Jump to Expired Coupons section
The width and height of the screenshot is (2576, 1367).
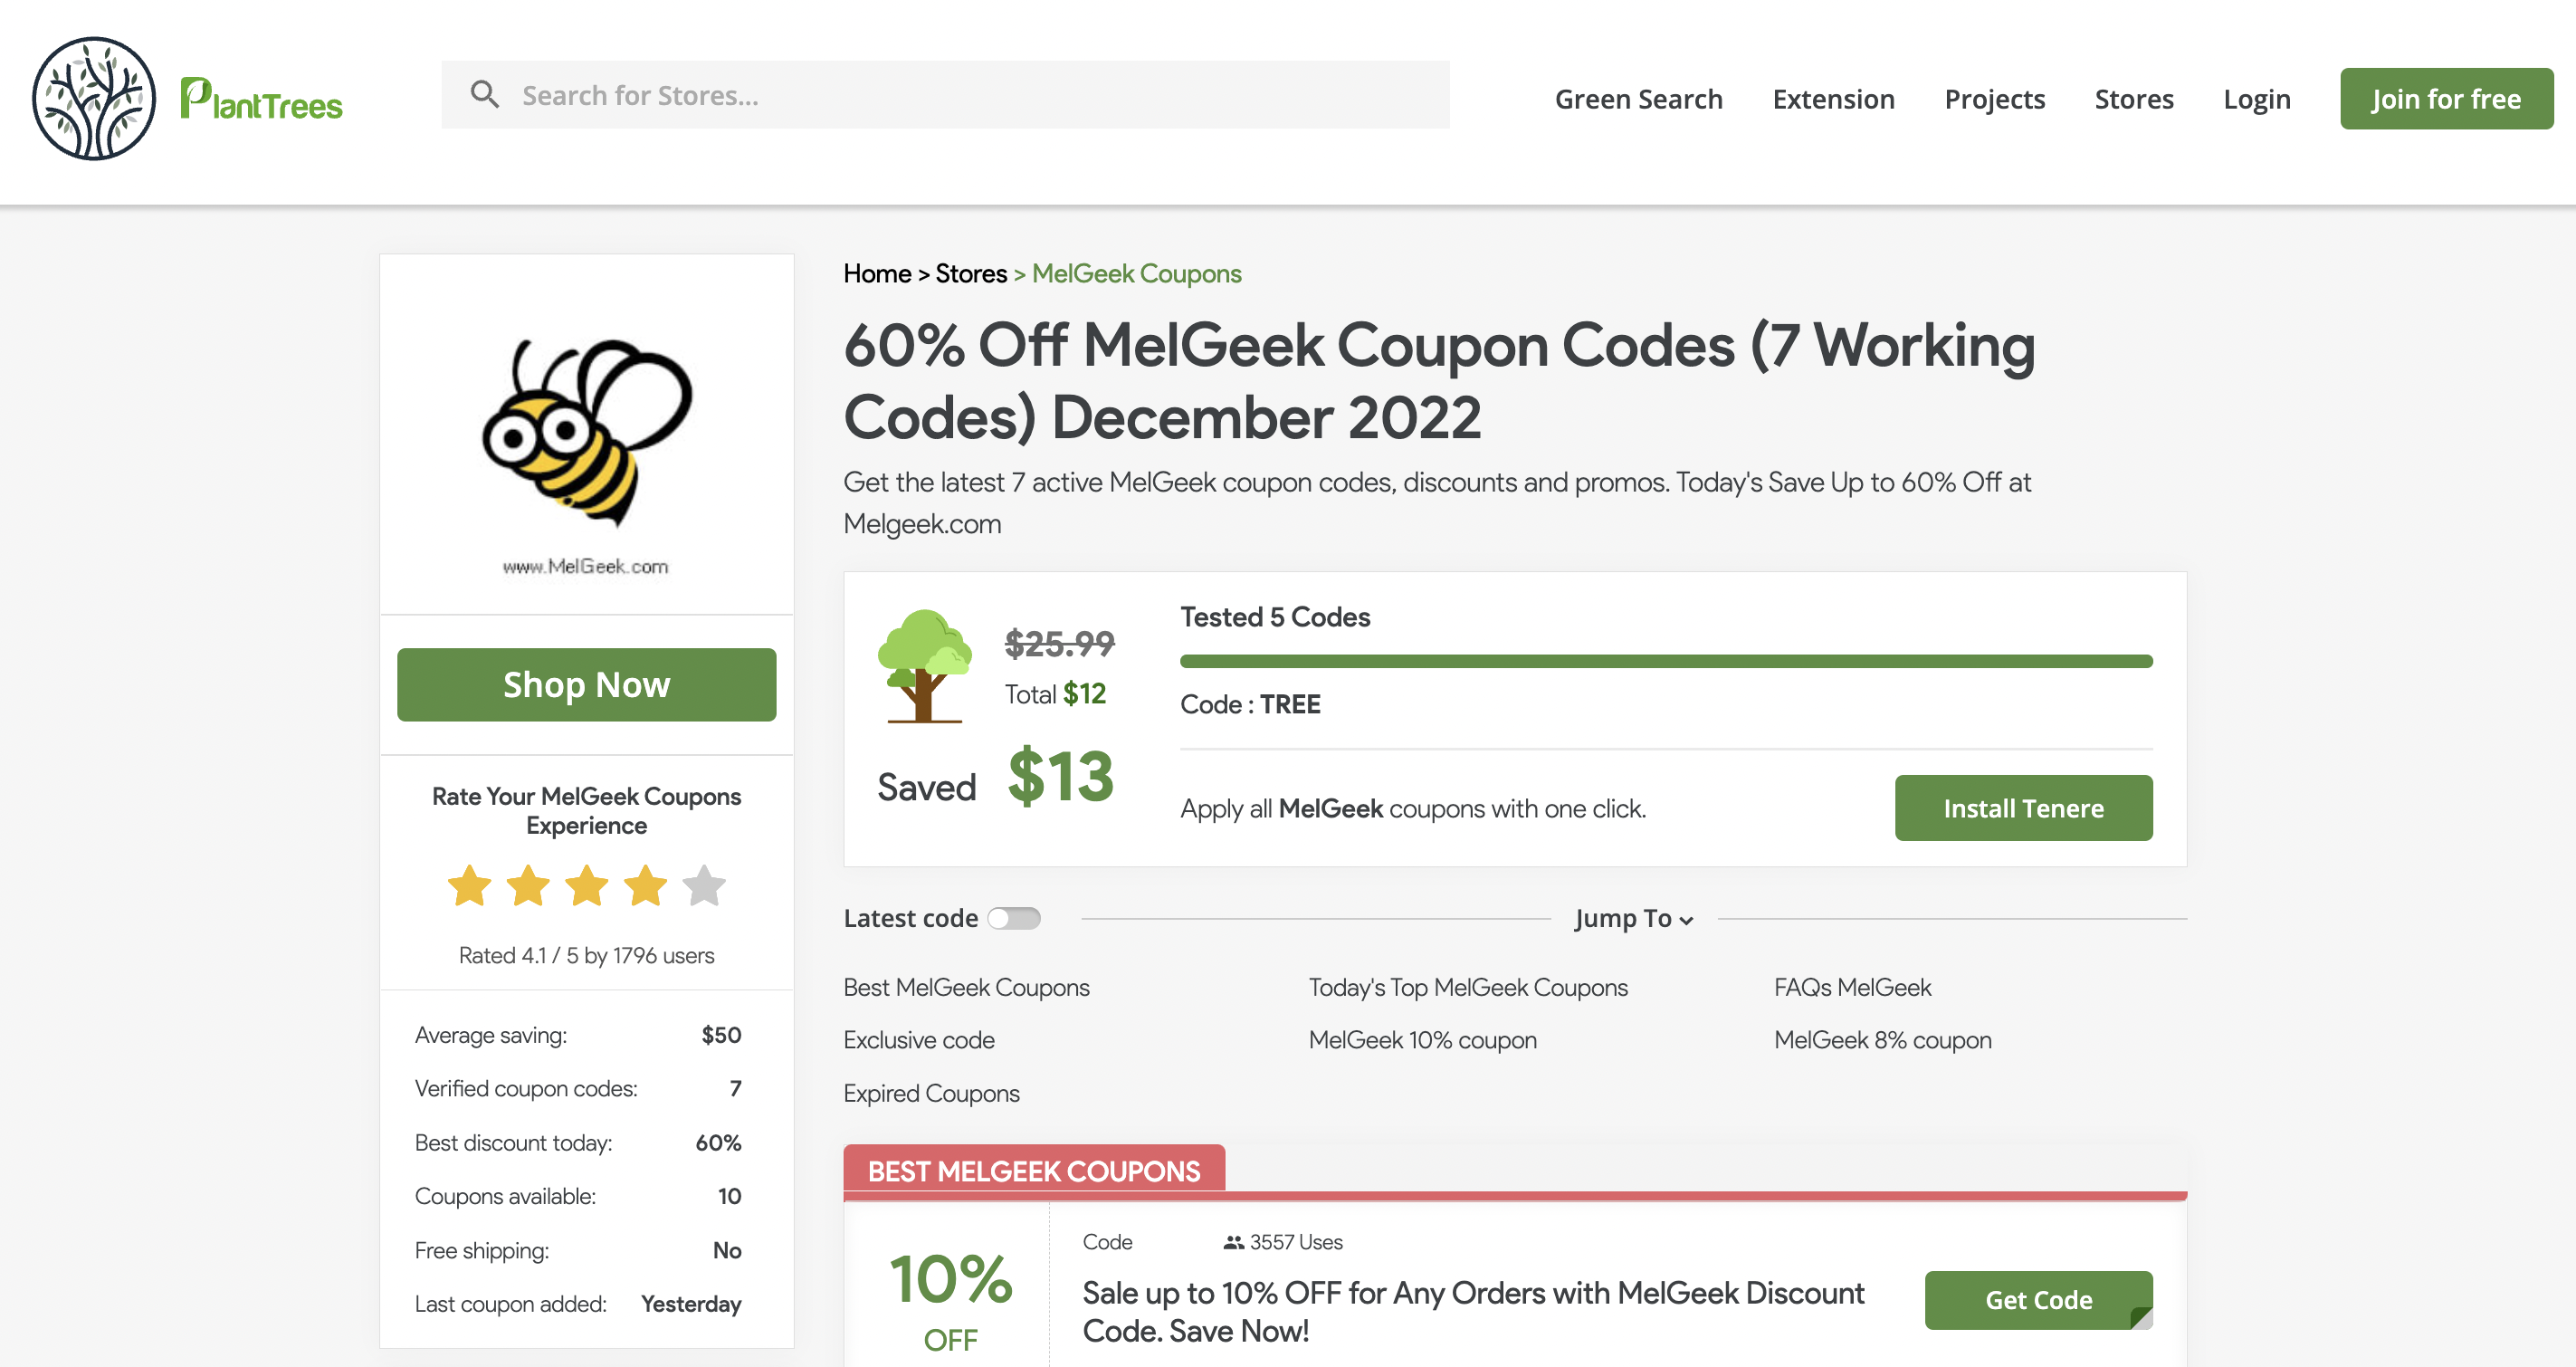[x=931, y=1093]
